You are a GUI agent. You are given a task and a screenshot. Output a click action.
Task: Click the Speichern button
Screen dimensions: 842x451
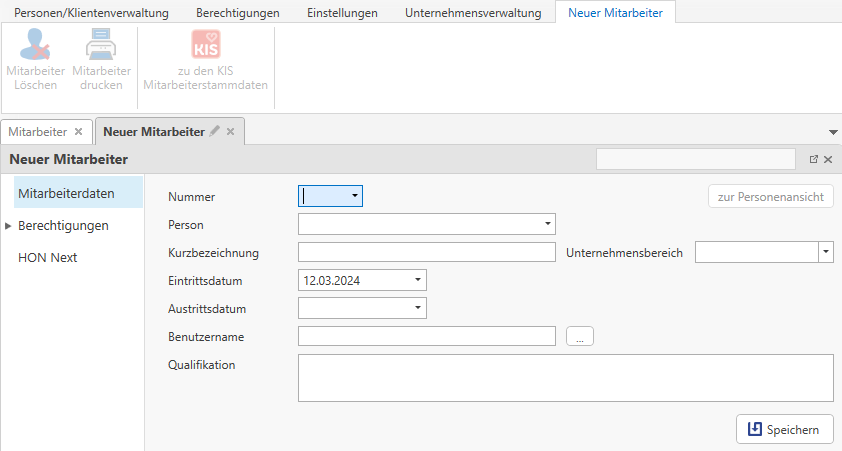tap(785, 430)
